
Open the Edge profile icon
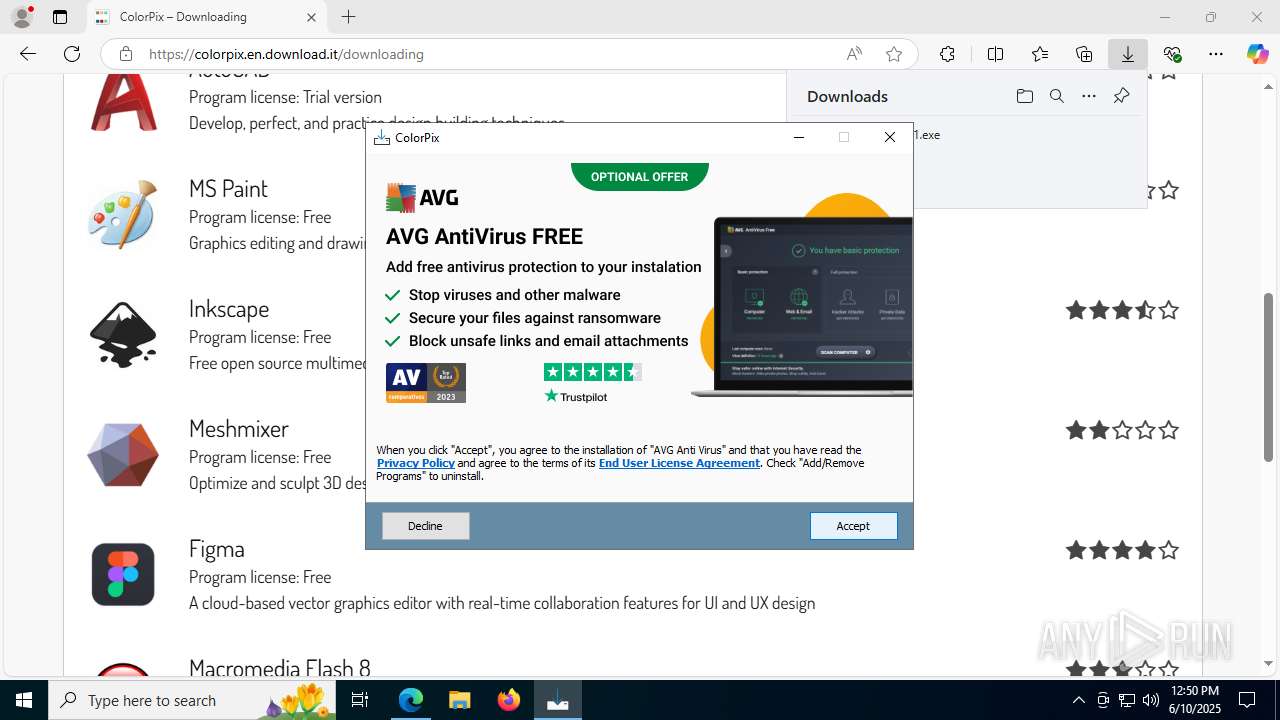pyautogui.click(x=22, y=17)
